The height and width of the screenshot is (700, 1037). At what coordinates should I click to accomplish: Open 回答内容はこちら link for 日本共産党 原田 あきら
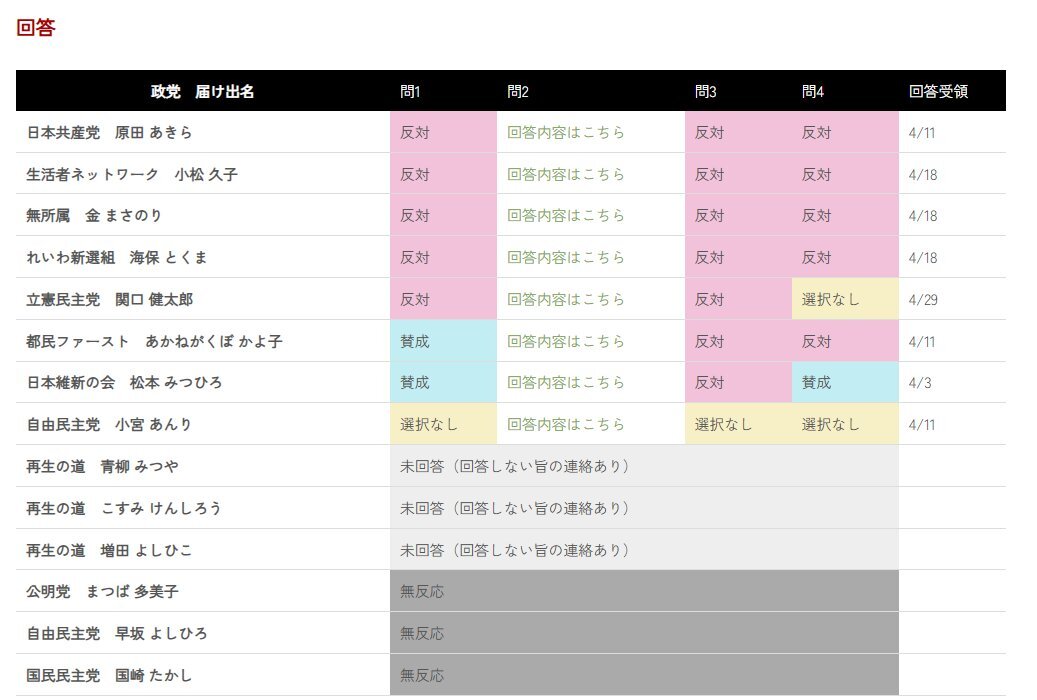click(x=565, y=132)
